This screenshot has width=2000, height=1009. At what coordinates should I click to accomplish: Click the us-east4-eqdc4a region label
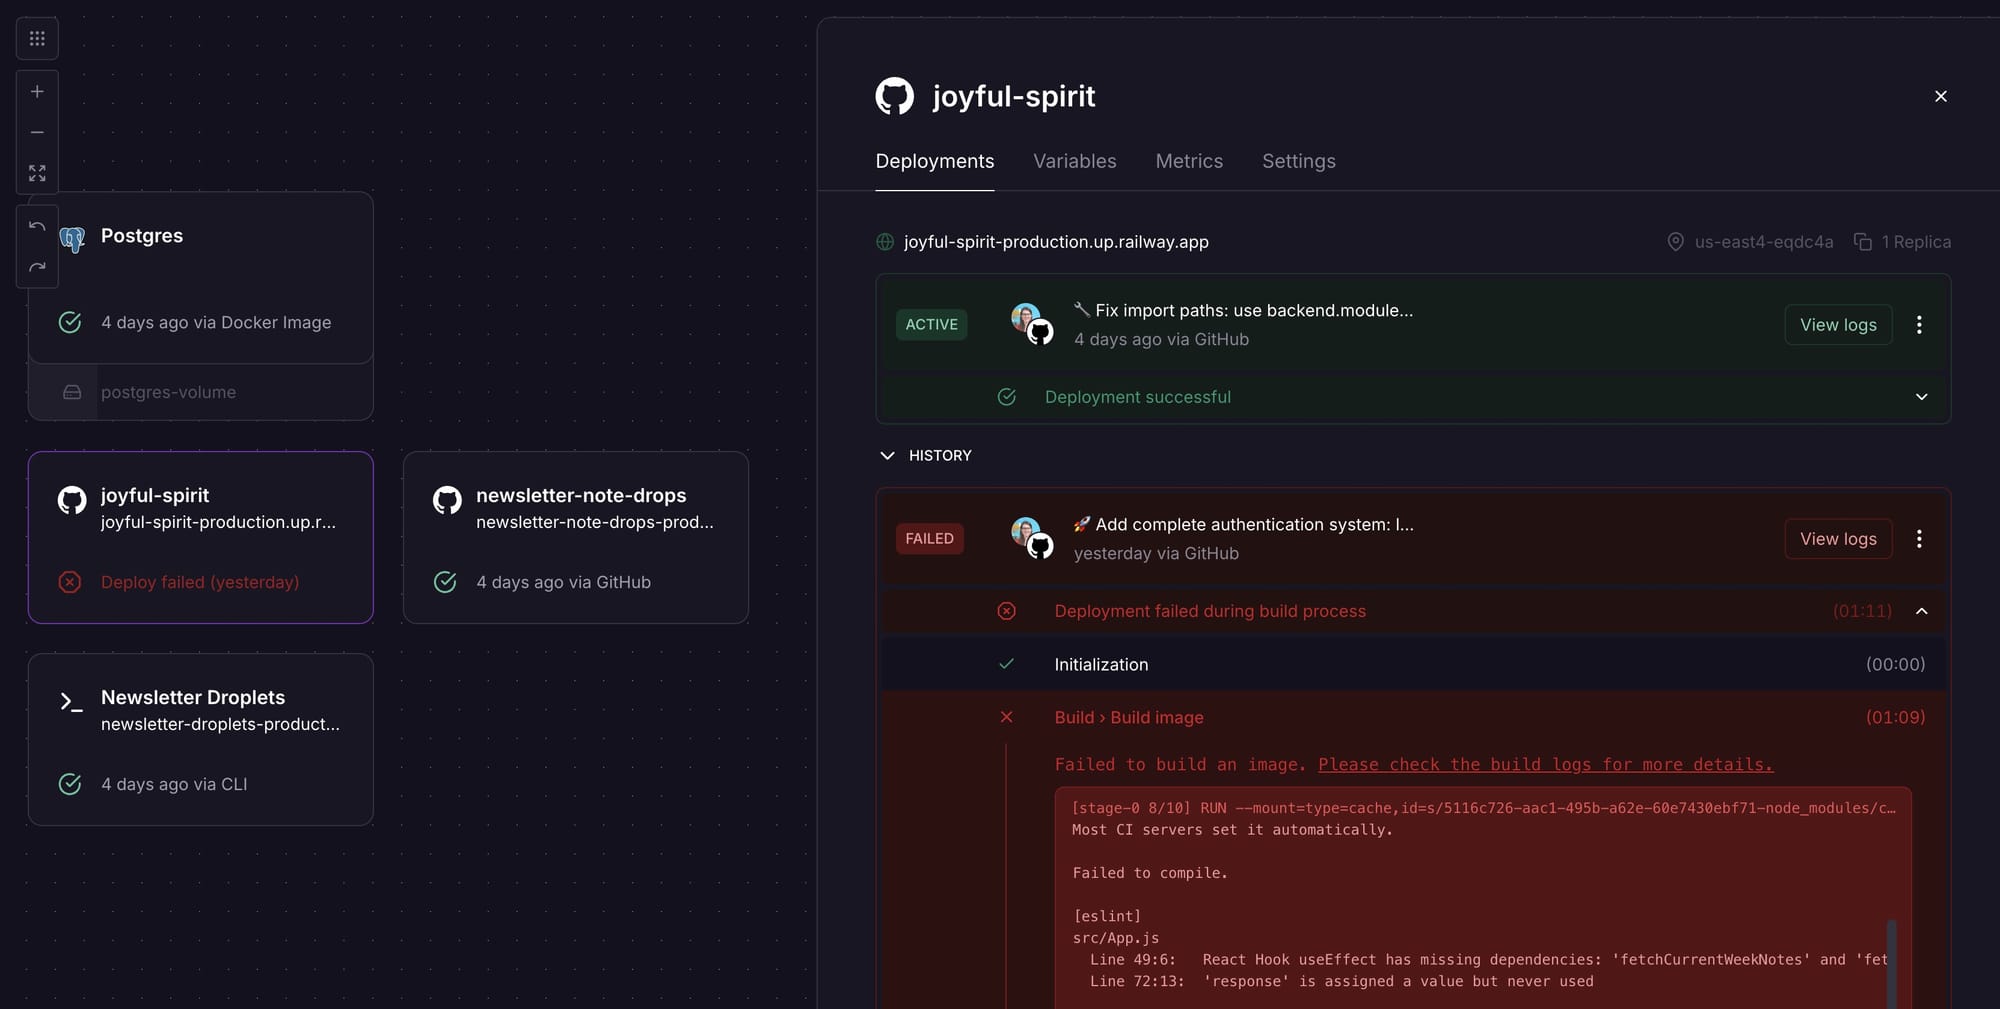tap(1764, 242)
